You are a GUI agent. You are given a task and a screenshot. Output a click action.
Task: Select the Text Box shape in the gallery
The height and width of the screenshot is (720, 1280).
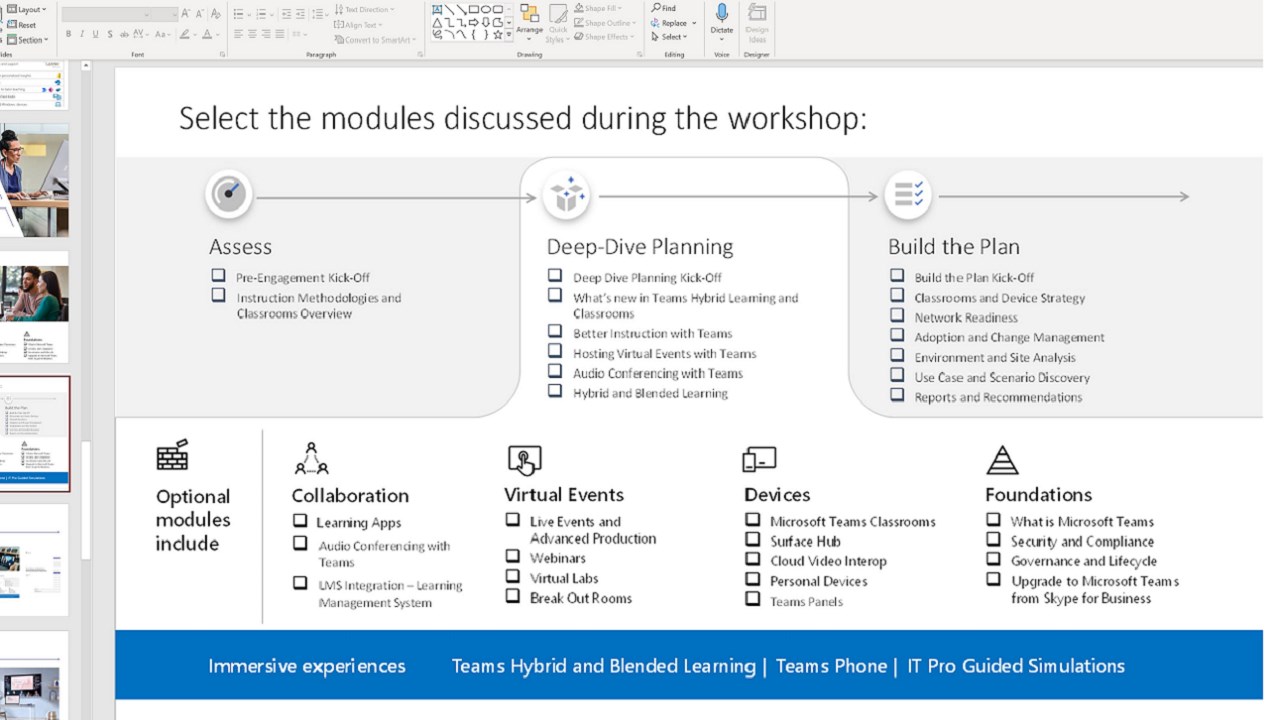tap(438, 10)
